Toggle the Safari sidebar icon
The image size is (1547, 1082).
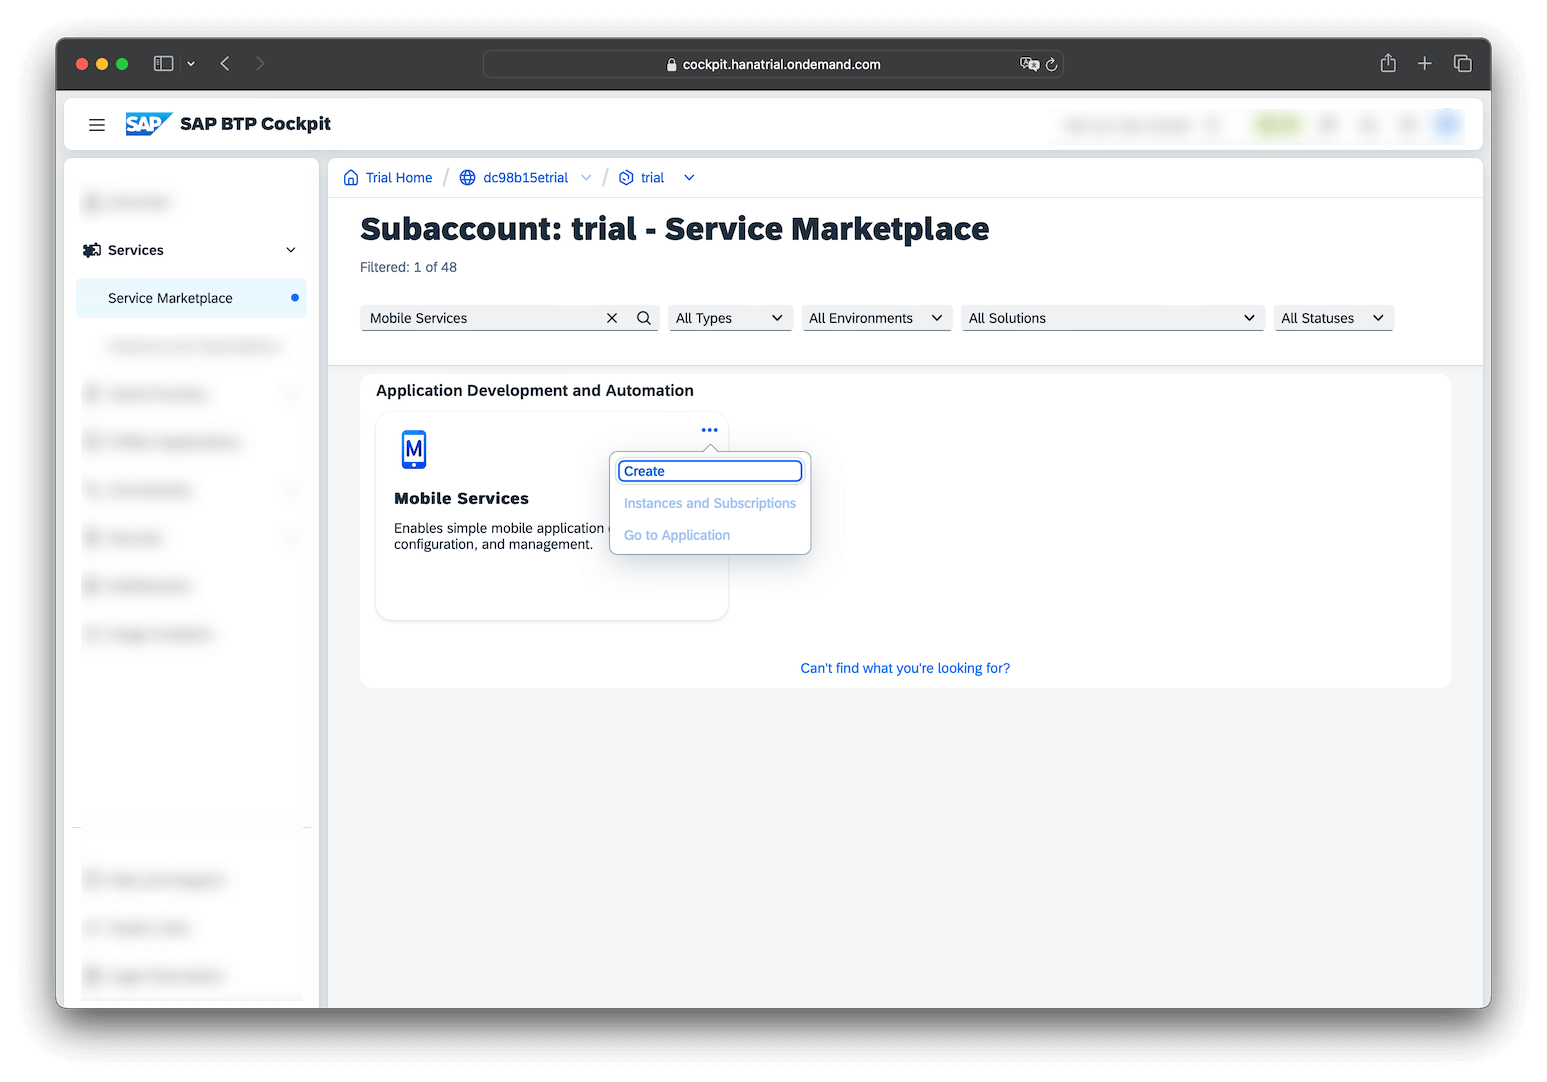coord(163,63)
